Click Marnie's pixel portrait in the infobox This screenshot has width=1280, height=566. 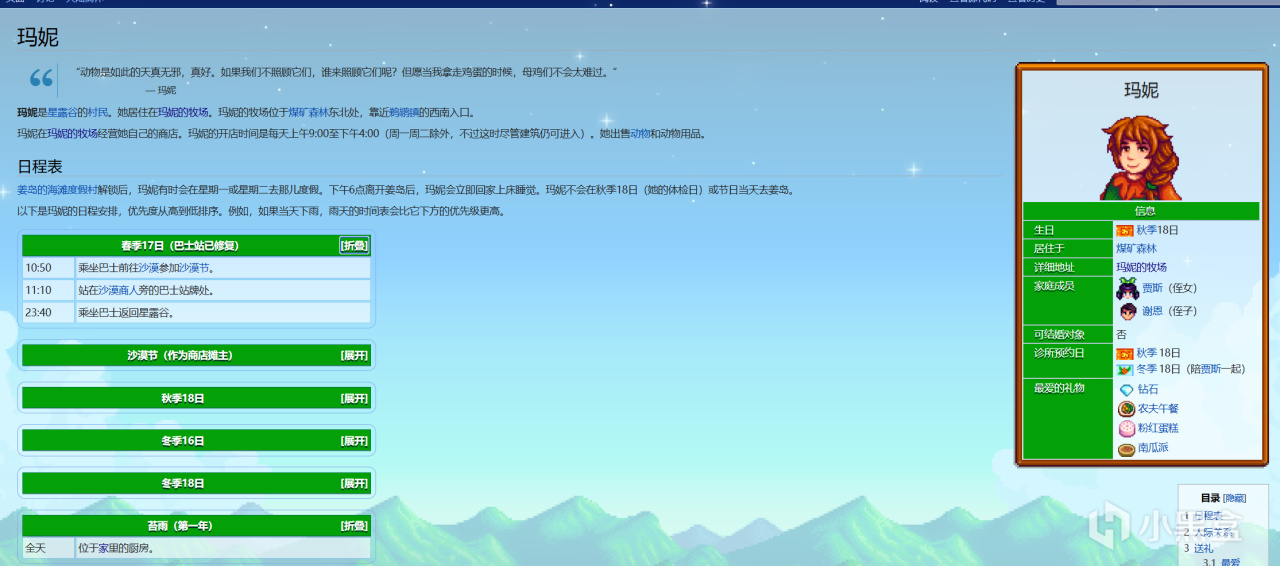1141,158
